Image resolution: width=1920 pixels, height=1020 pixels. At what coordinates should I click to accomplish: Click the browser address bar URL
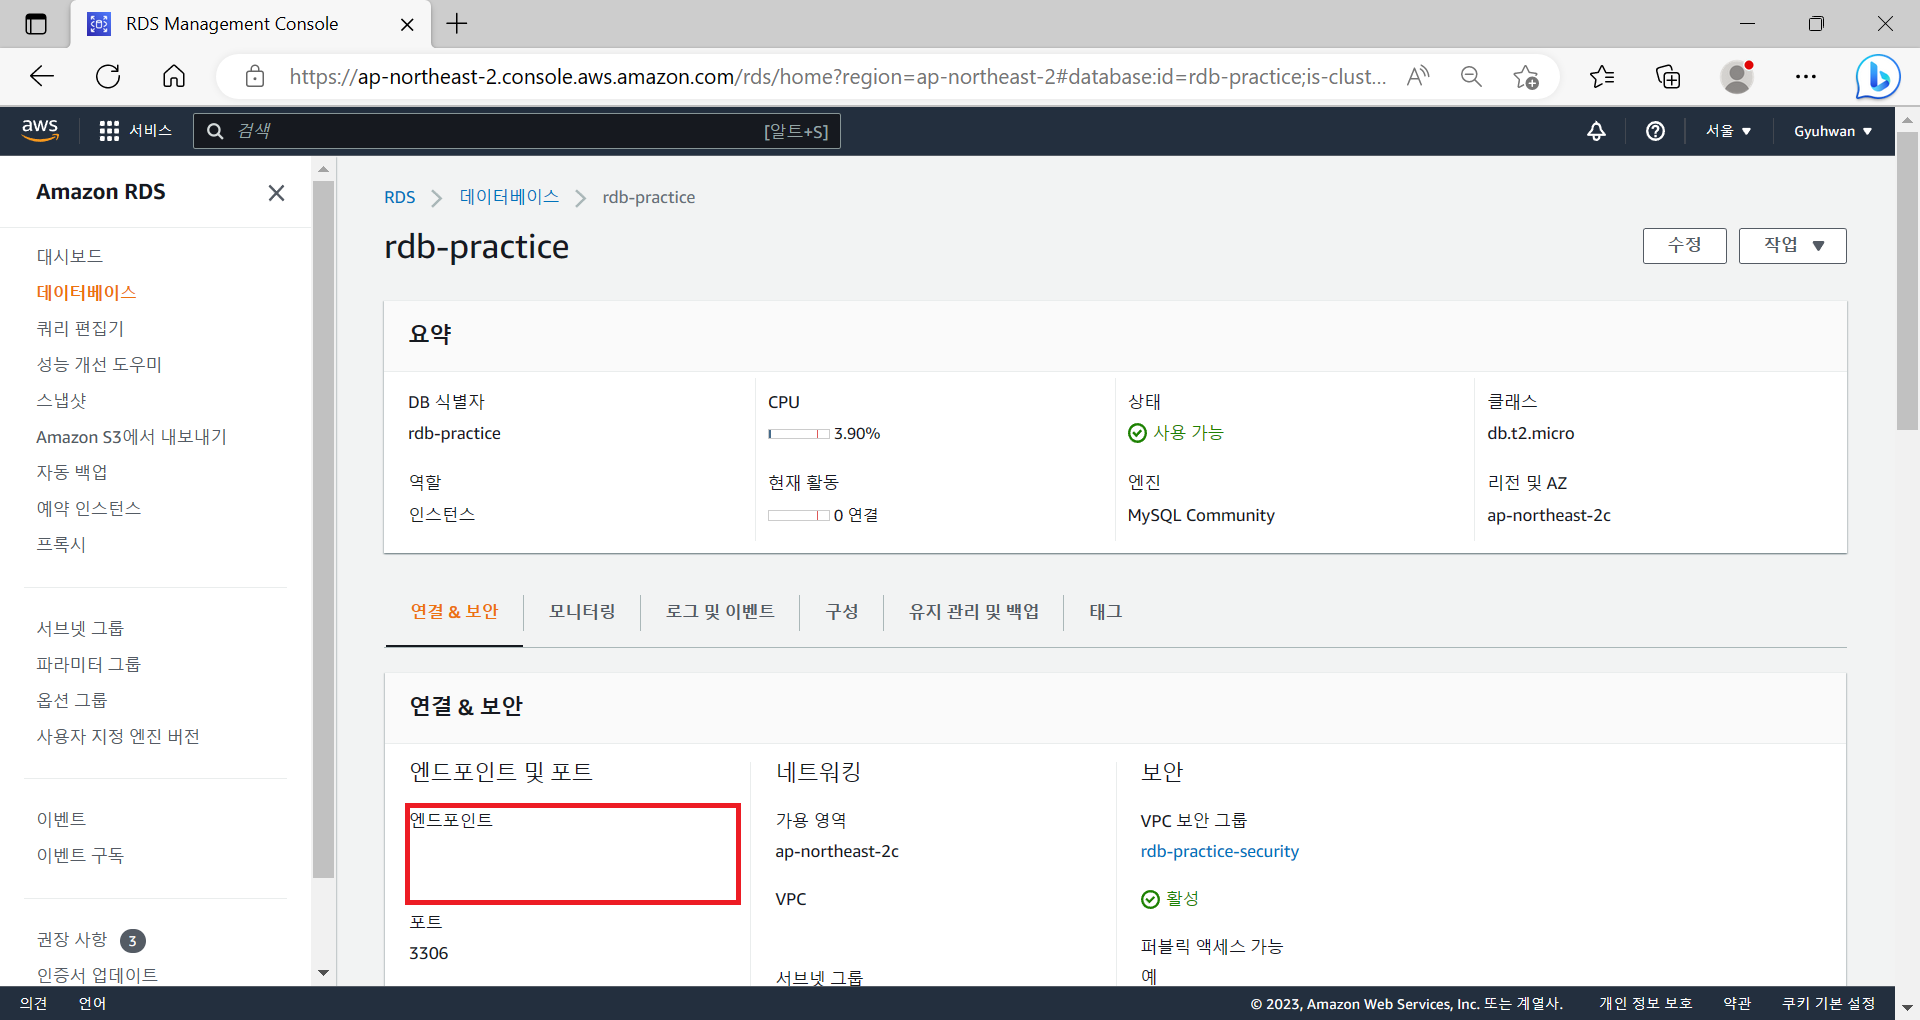point(838,76)
